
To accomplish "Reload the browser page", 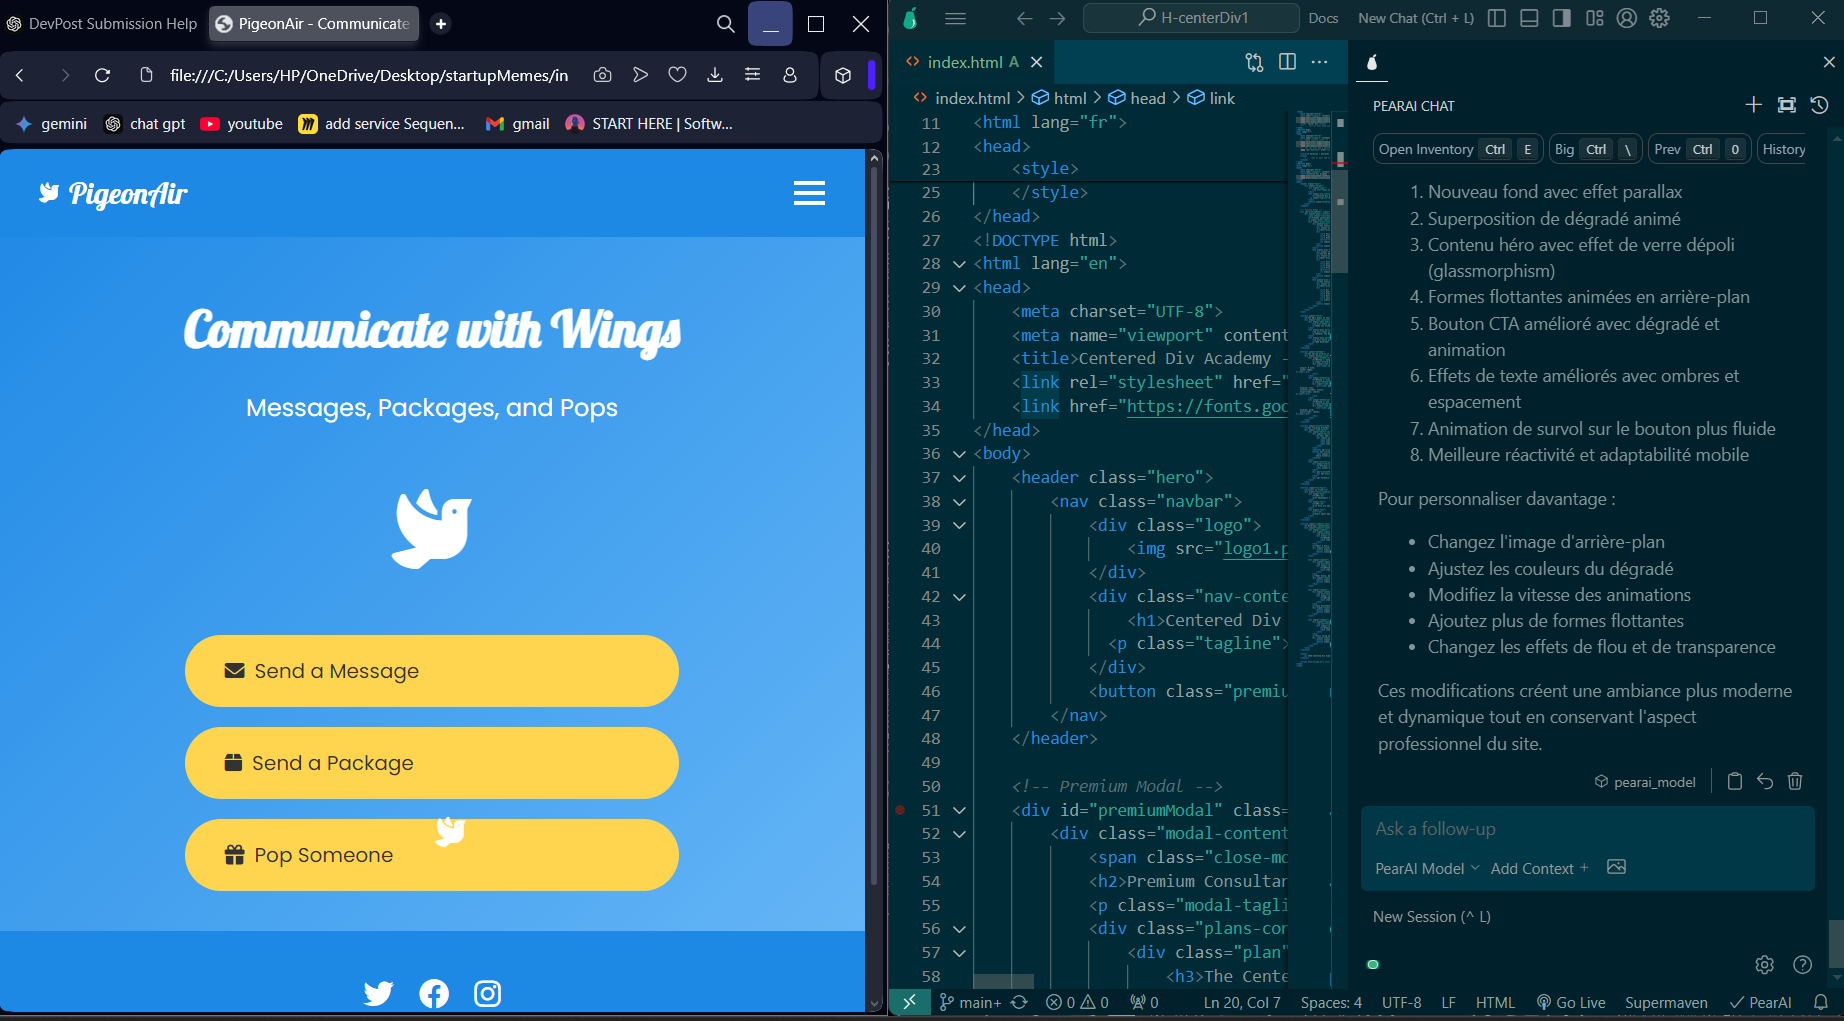I will coord(102,75).
